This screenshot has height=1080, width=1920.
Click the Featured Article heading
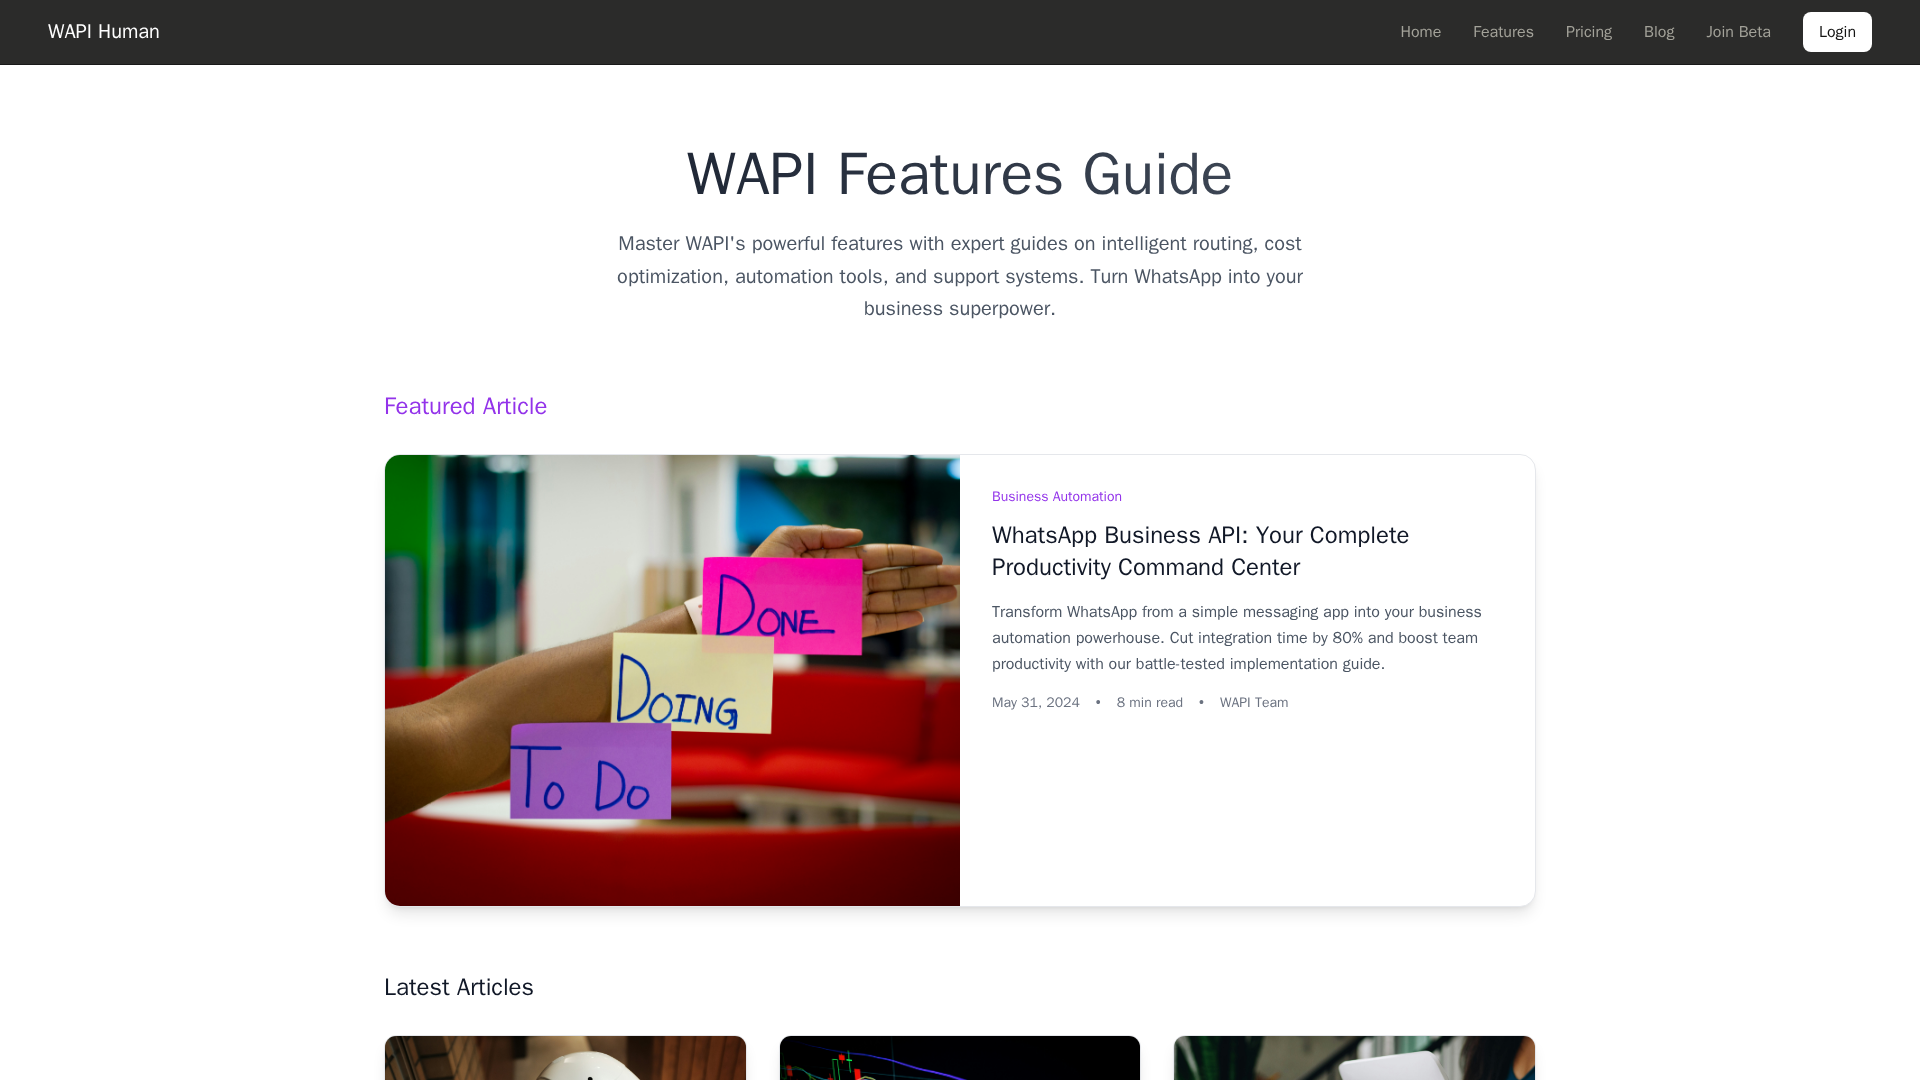(465, 406)
